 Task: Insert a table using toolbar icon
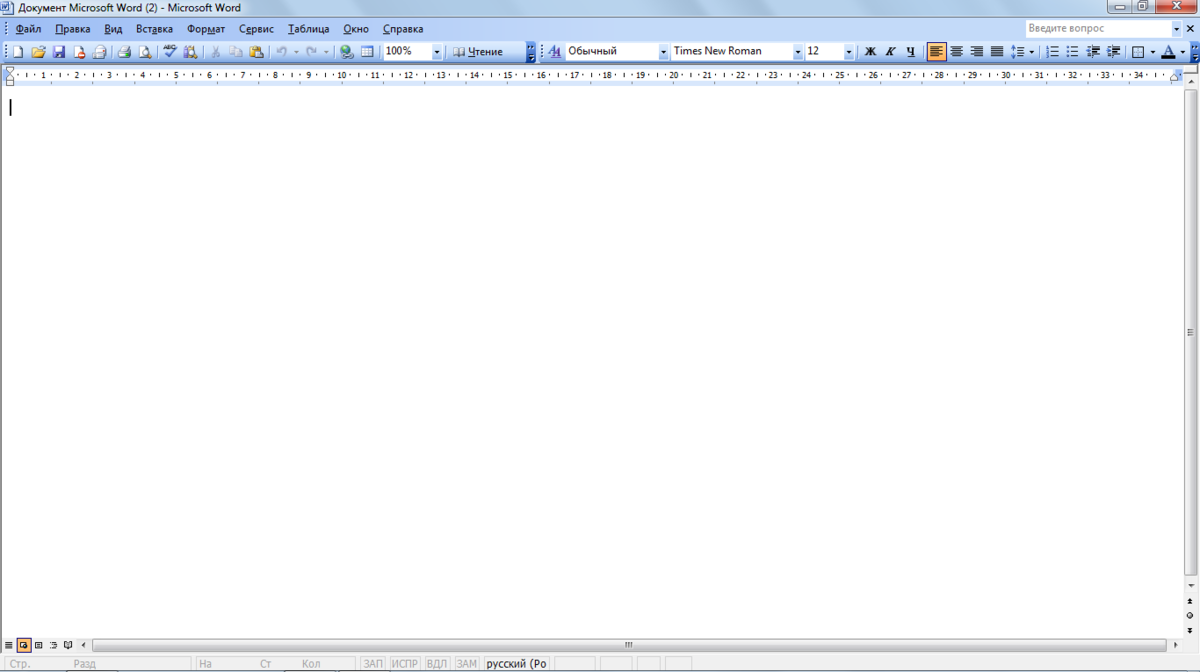(367, 52)
